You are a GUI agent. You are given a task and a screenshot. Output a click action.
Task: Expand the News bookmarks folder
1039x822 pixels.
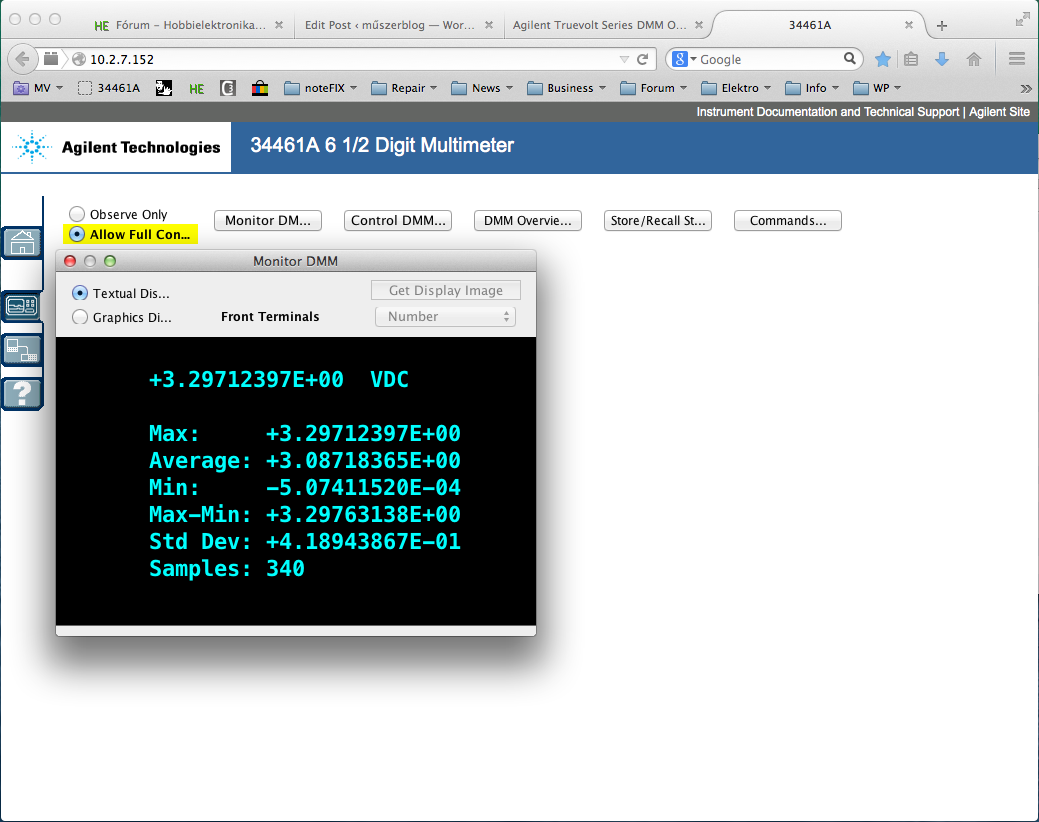(x=482, y=88)
